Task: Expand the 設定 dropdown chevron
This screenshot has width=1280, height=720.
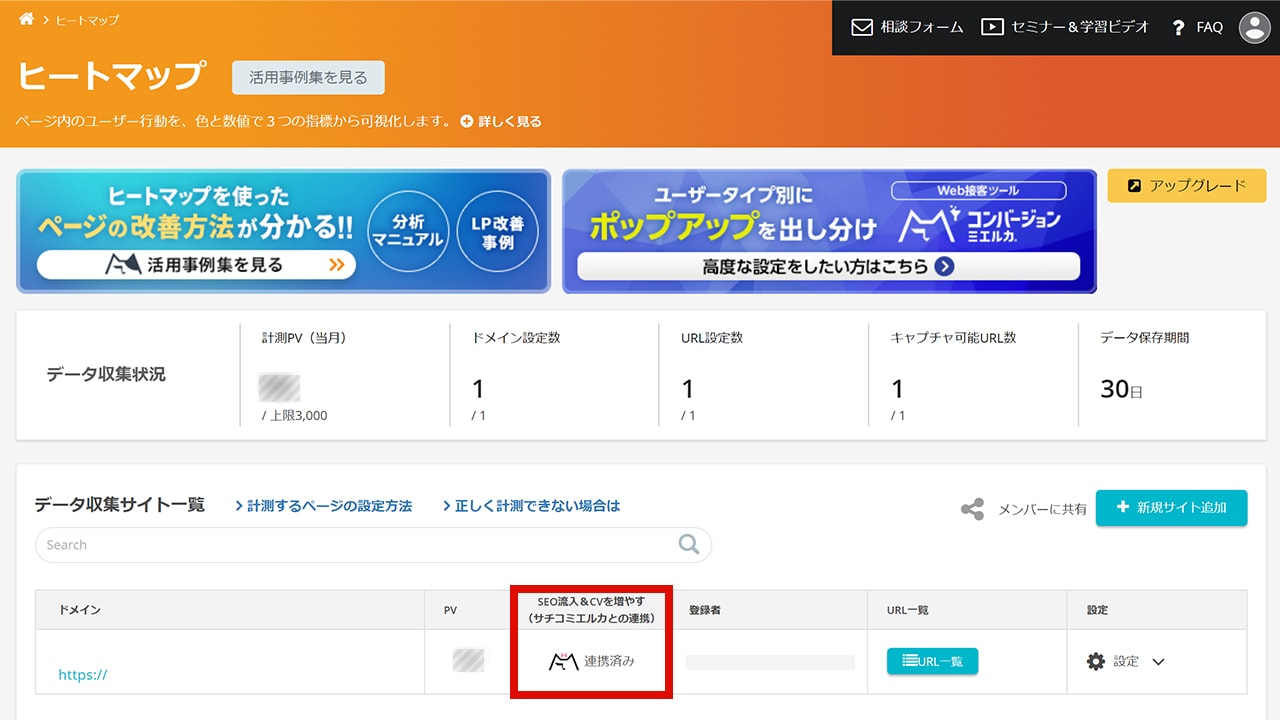Action: pyautogui.click(x=1158, y=661)
